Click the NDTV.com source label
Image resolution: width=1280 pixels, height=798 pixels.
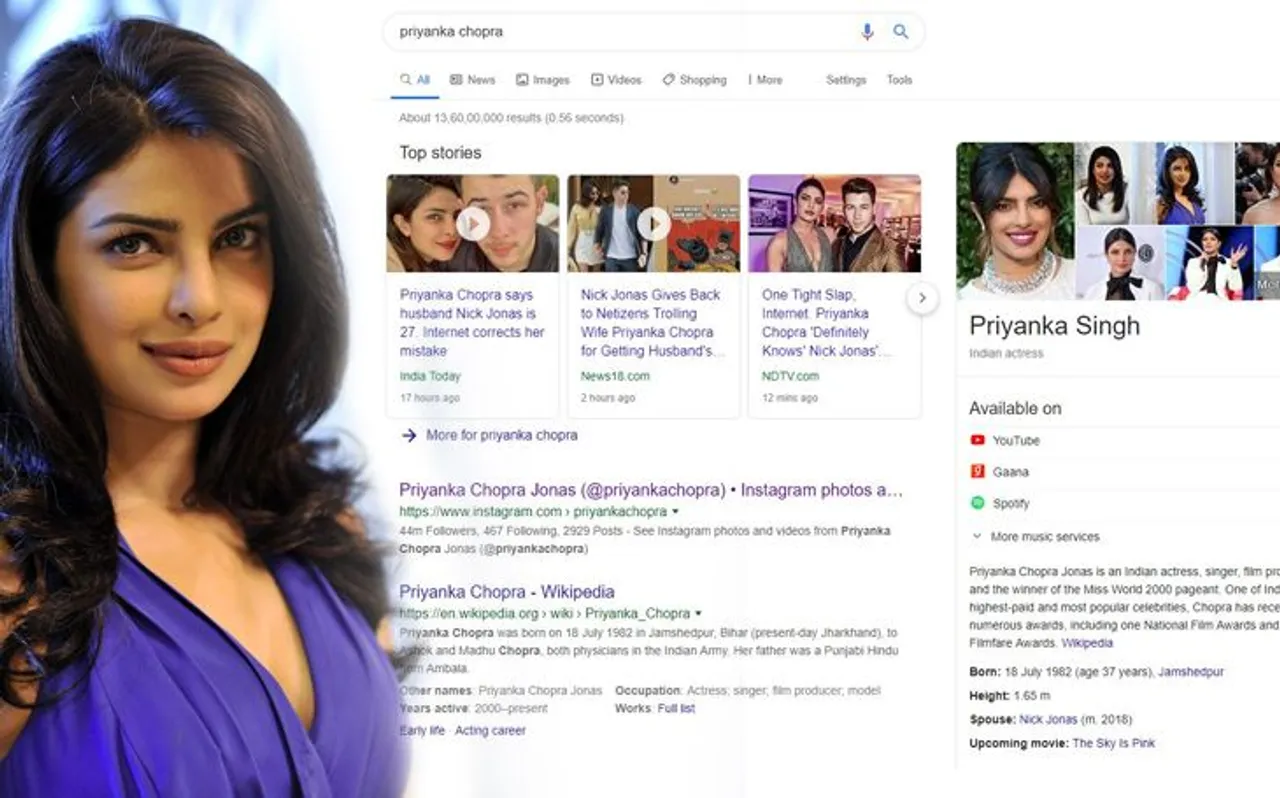pyautogui.click(x=790, y=376)
